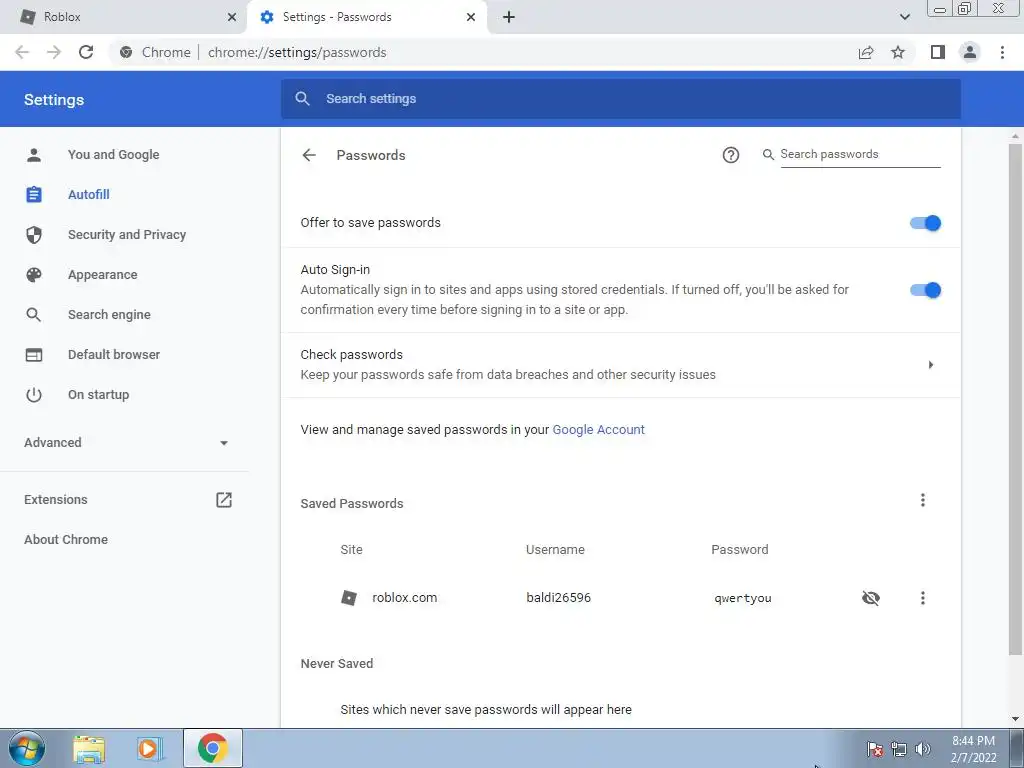Click the password value qwertyou
Image resolution: width=1024 pixels, height=768 pixels.
(x=743, y=598)
